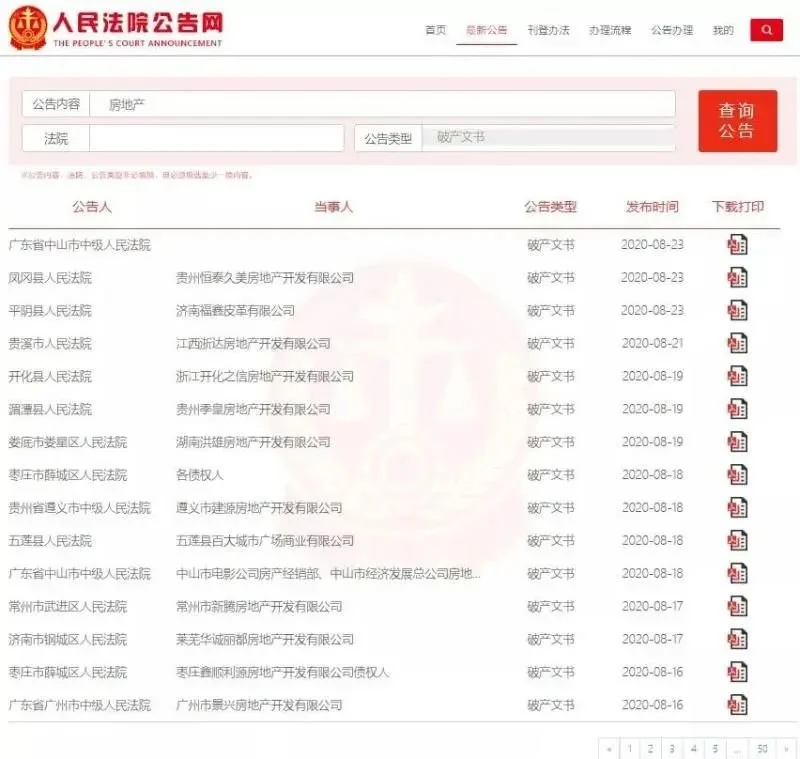Open 贵州季皇房地产开发有限公司 announcement
The image size is (800, 759).
253,409
